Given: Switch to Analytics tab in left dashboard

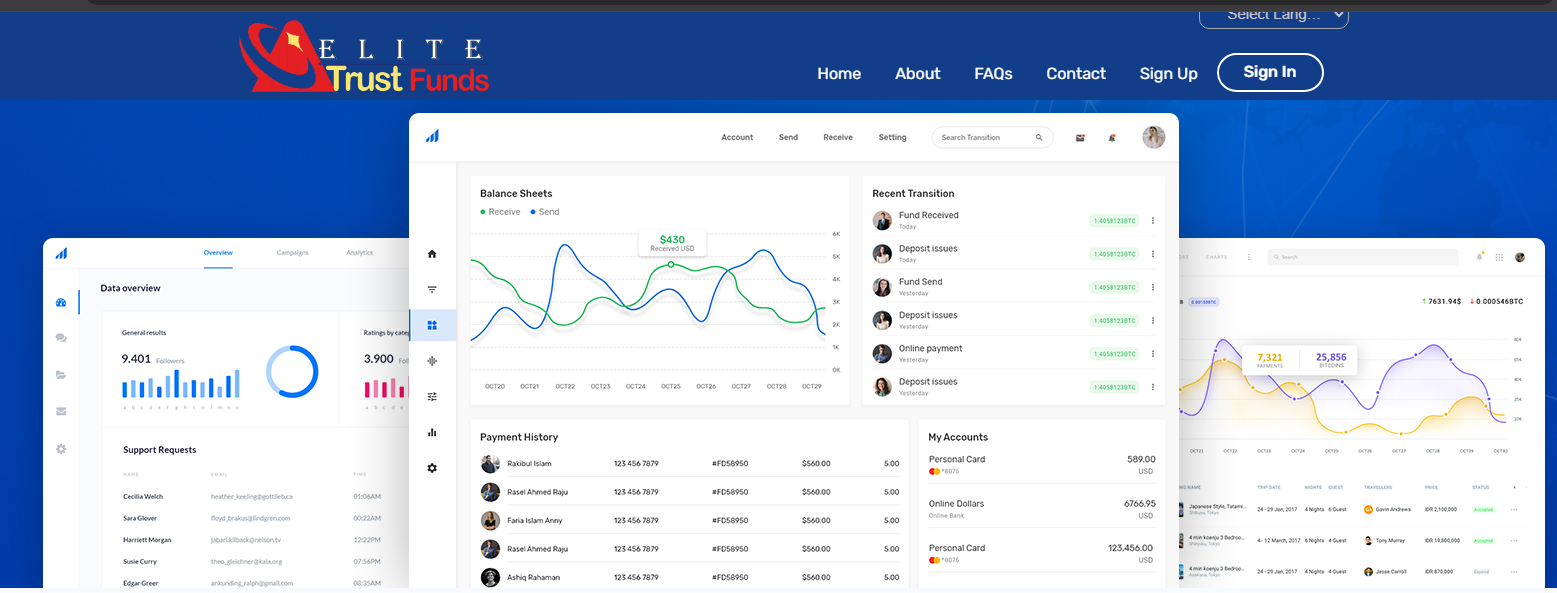Looking at the screenshot, I should click(360, 253).
